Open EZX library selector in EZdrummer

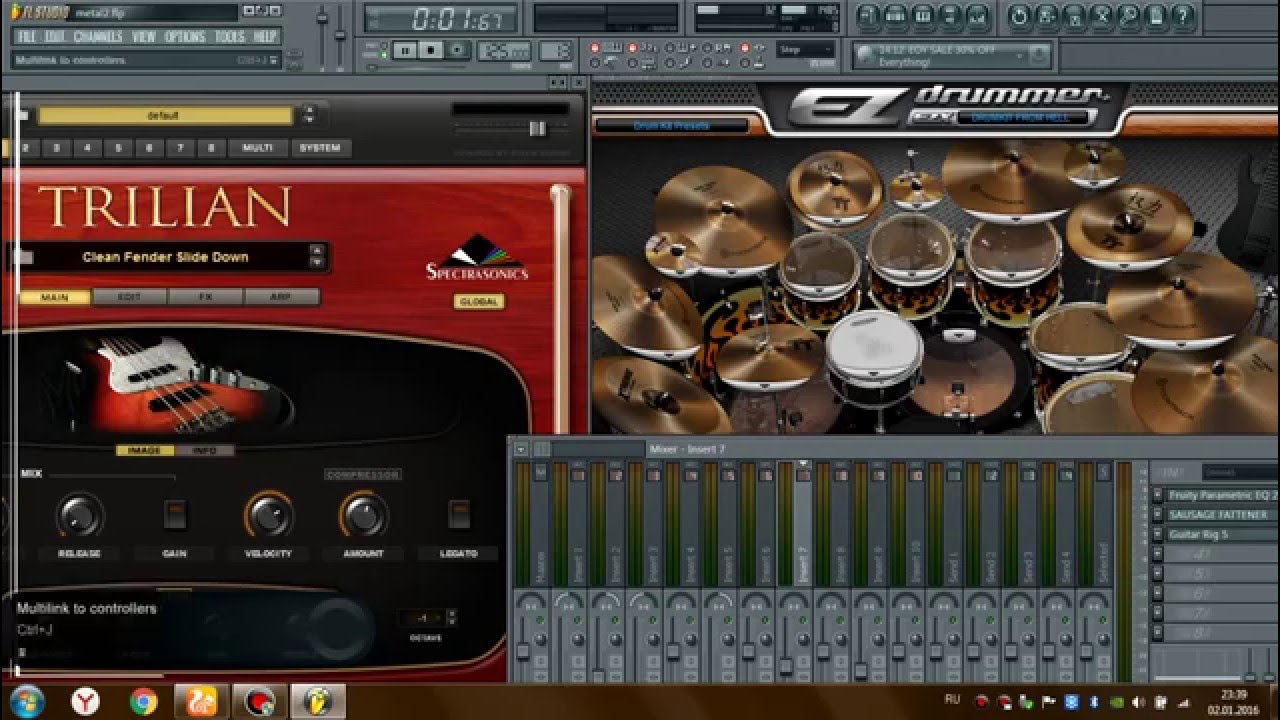pyautogui.click(x=1025, y=118)
